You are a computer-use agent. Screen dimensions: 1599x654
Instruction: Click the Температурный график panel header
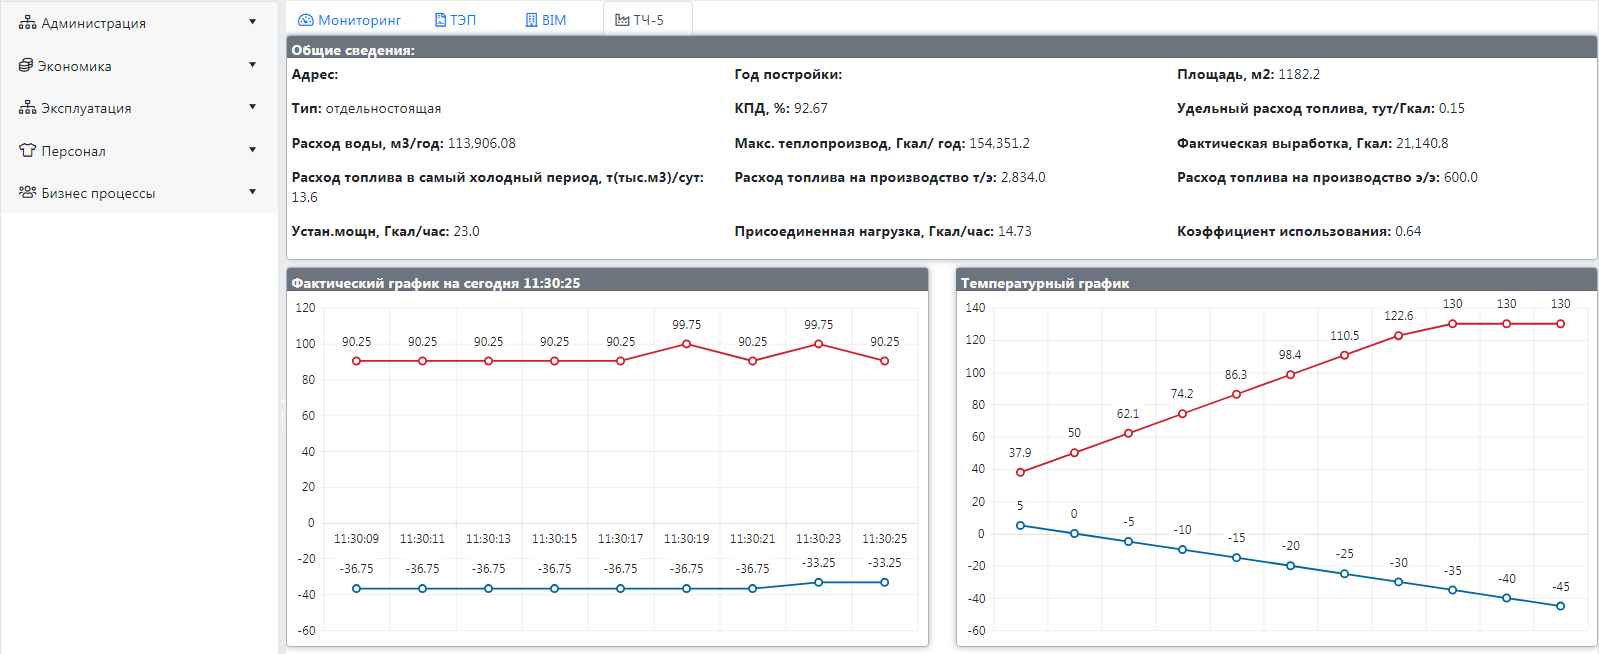click(x=1276, y=281)
